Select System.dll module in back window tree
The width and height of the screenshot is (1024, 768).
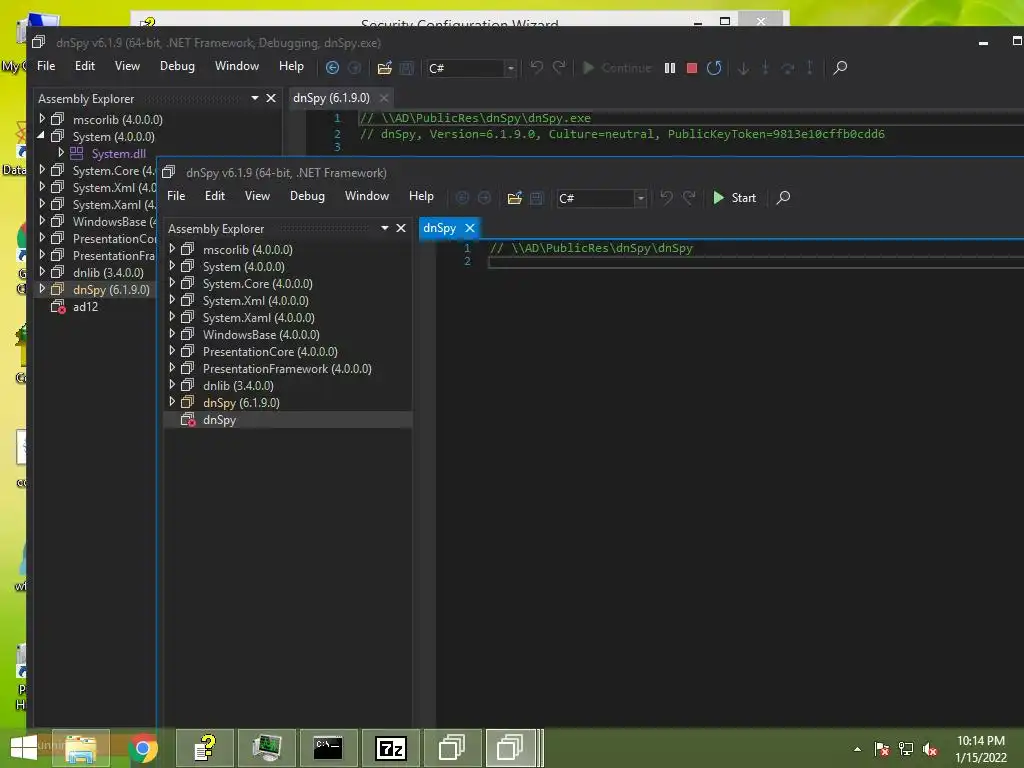coord(119,153)
